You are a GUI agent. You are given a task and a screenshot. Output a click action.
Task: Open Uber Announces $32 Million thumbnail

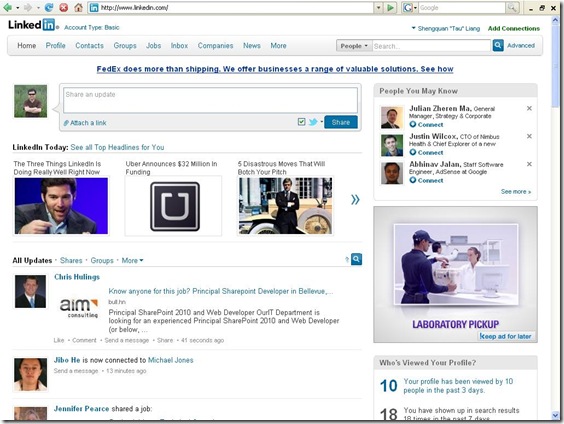(173, 206)
